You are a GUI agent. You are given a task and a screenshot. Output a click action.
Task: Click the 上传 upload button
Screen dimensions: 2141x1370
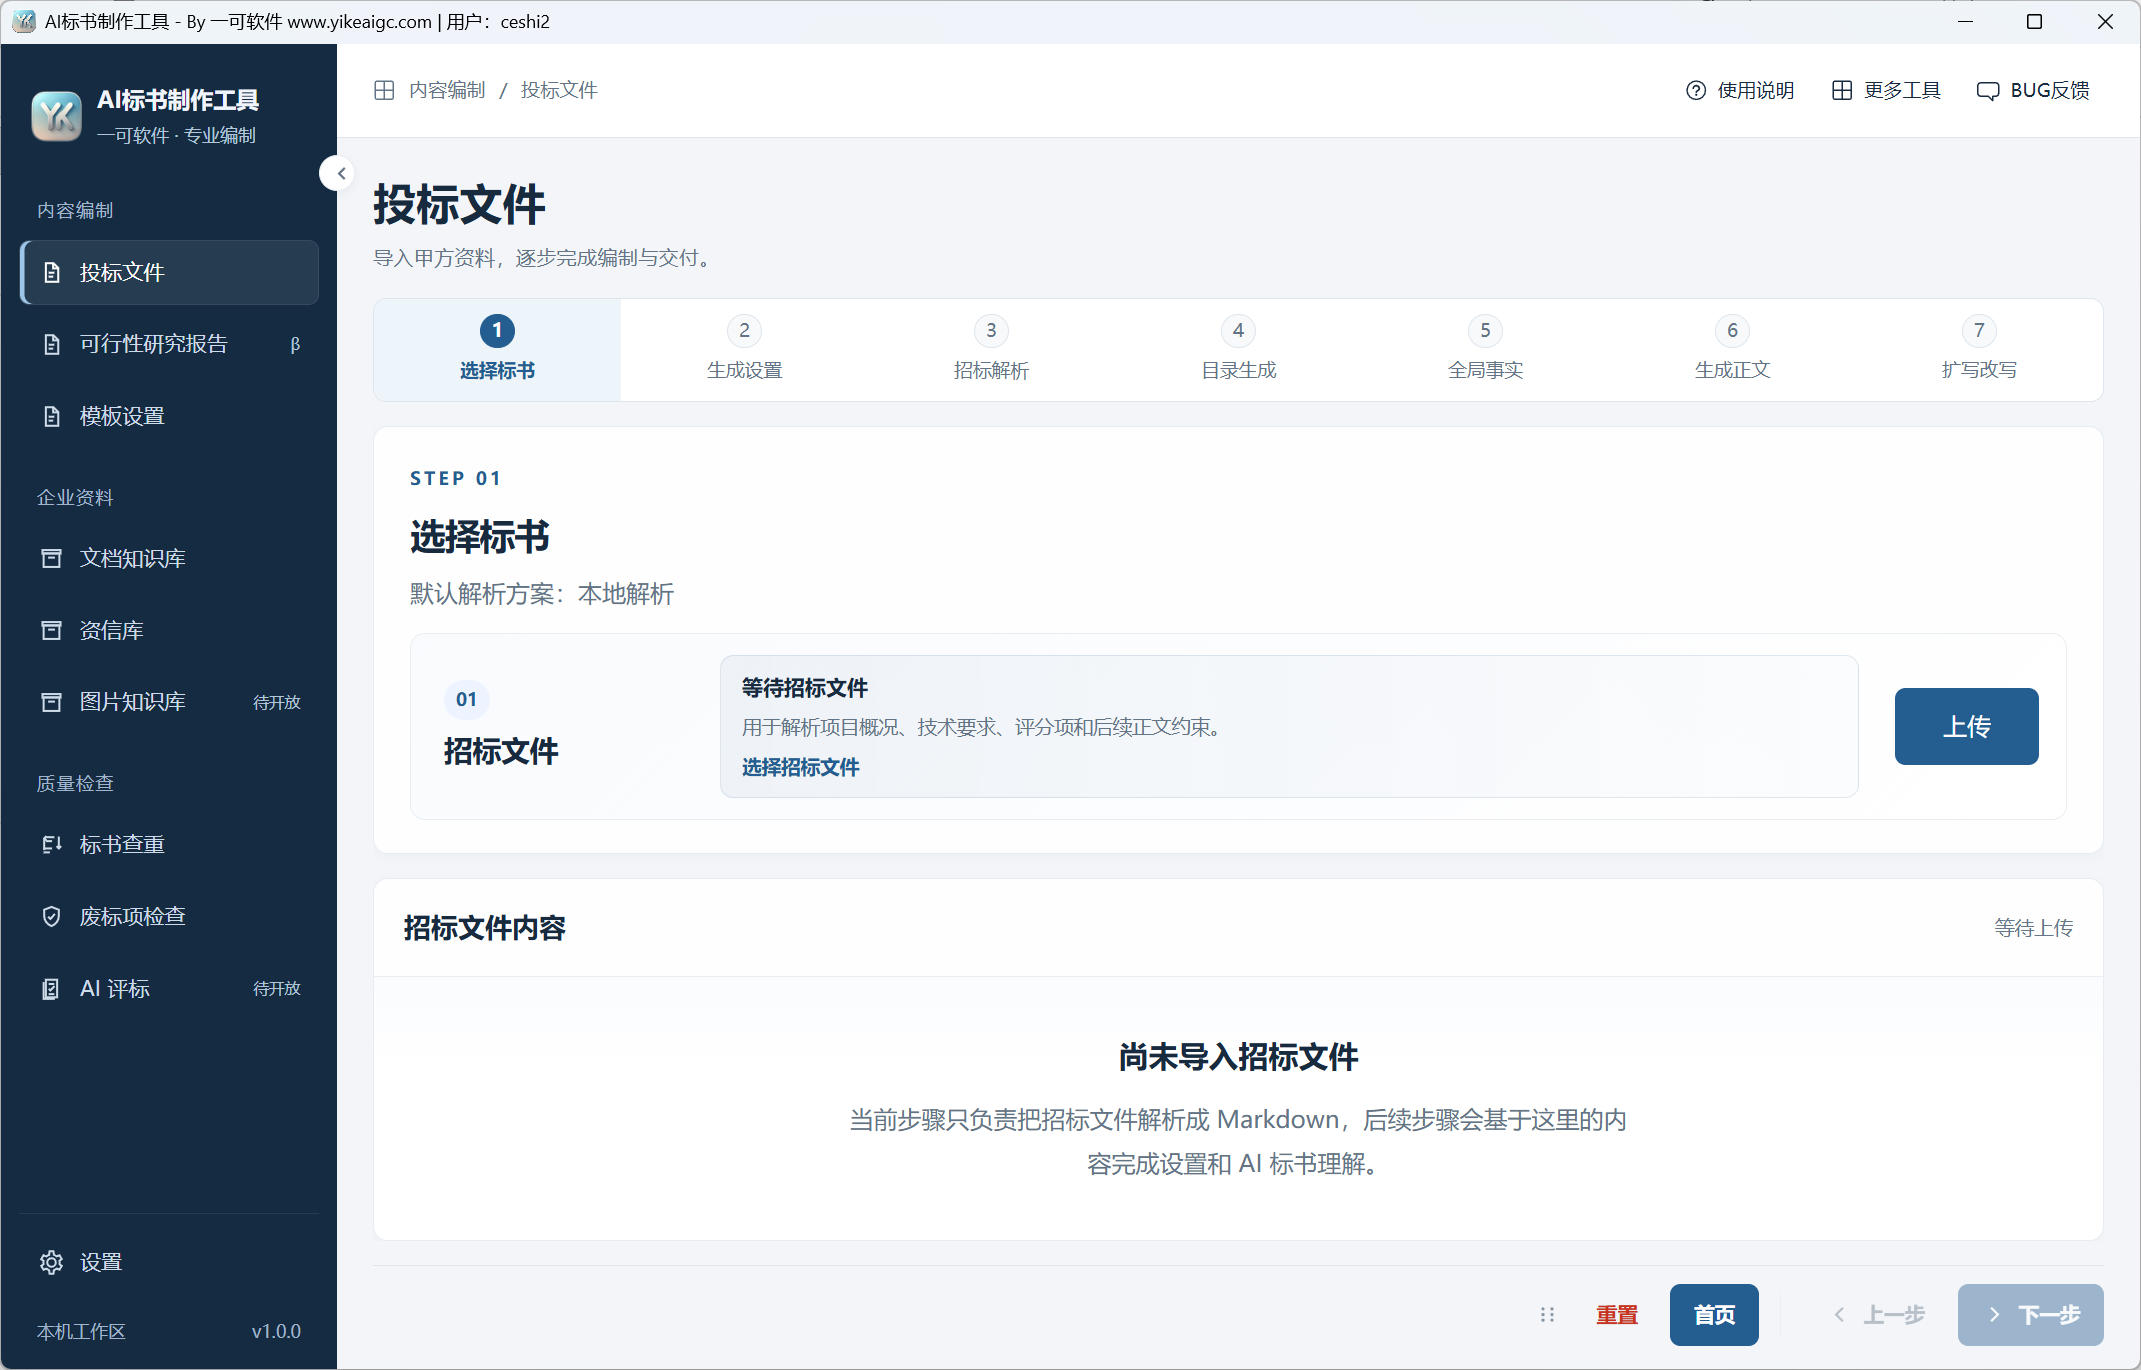coord(1966,726)
